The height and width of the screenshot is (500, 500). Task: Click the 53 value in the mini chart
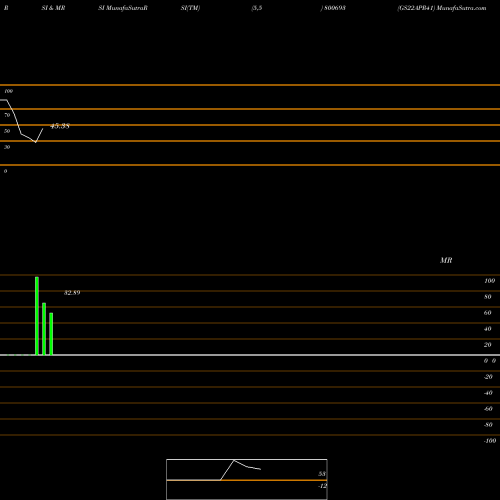click(x=322, y=474)
